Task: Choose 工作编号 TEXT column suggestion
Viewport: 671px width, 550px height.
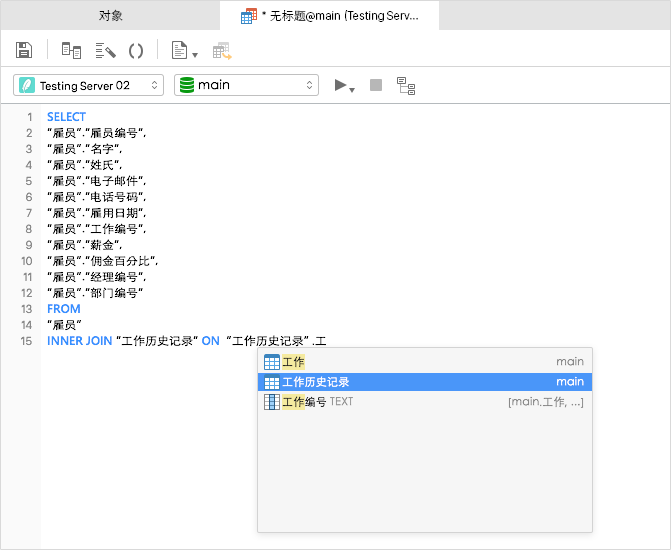Action: [425, 402]
